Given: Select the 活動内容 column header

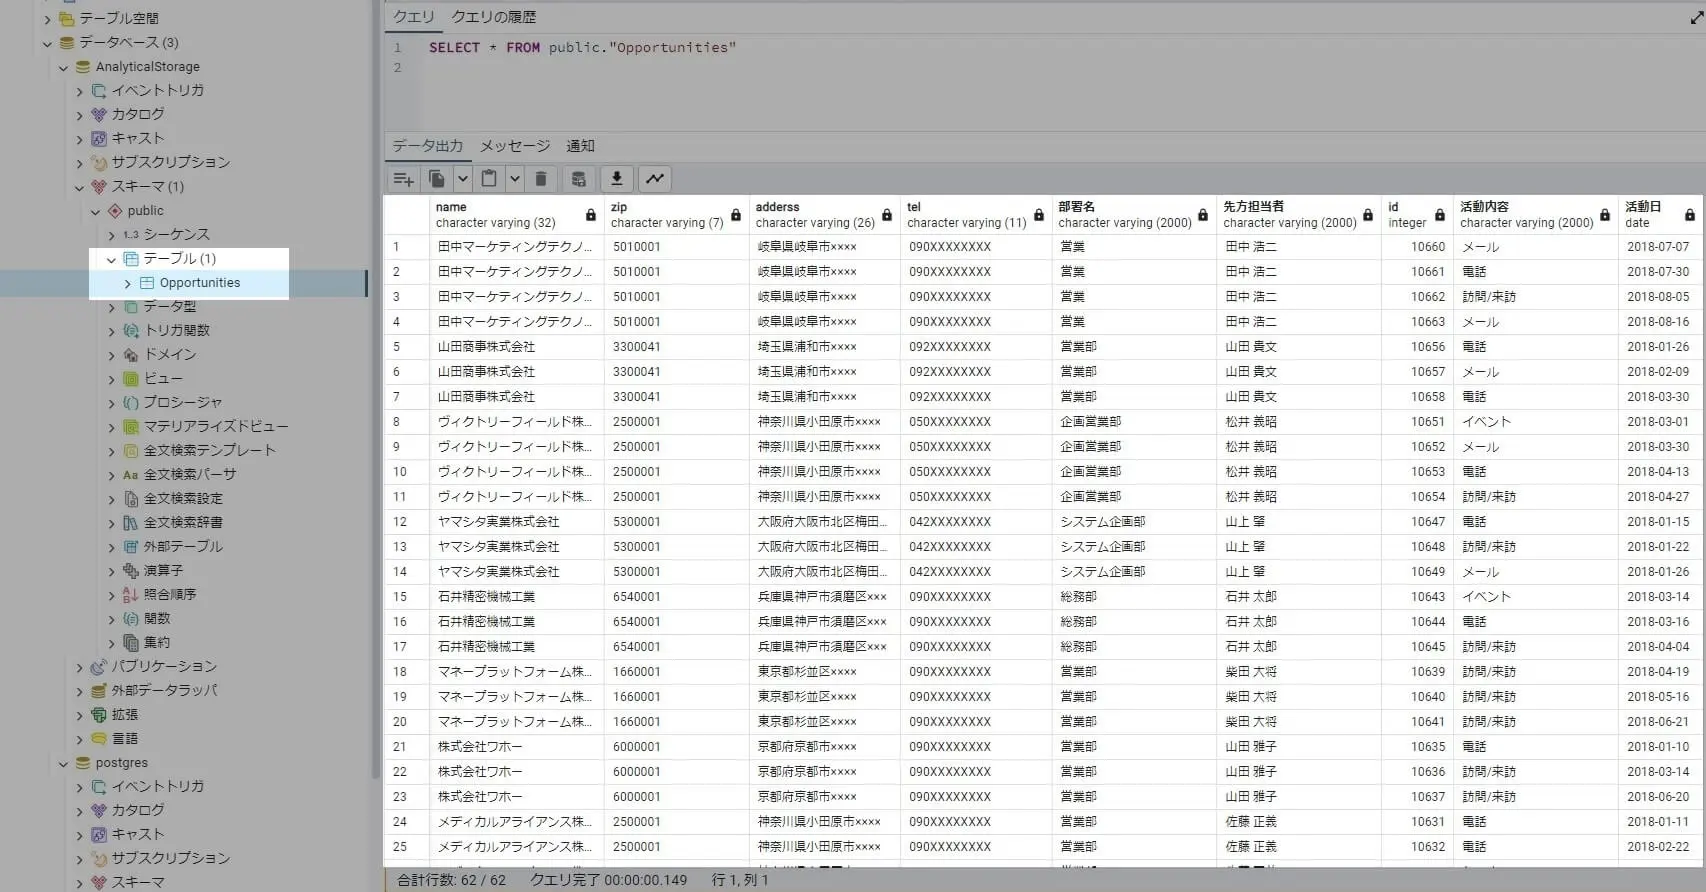Looking at the screenshot, I should tap(1535, 215).
